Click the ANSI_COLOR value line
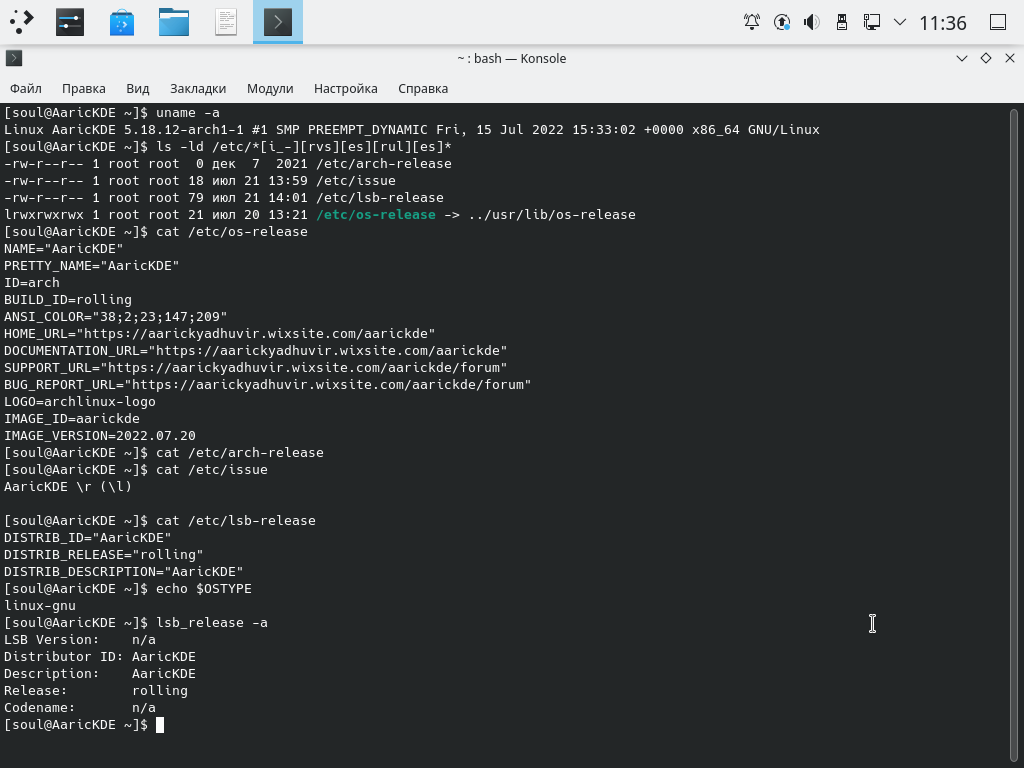Viewport: 1024px width, 768px height. [x=116, y=317]
